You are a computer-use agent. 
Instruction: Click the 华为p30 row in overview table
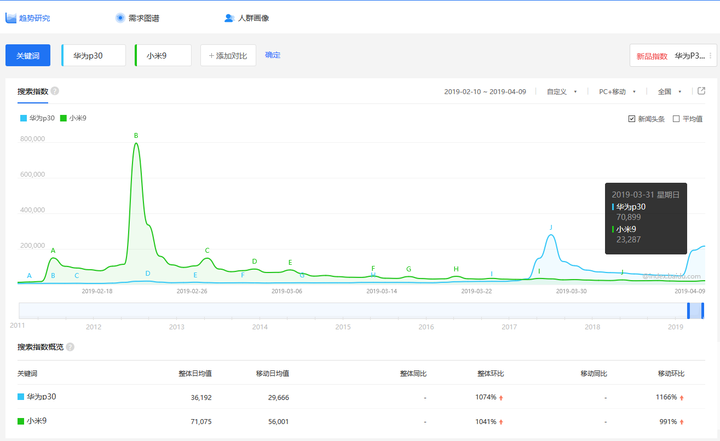361,397
